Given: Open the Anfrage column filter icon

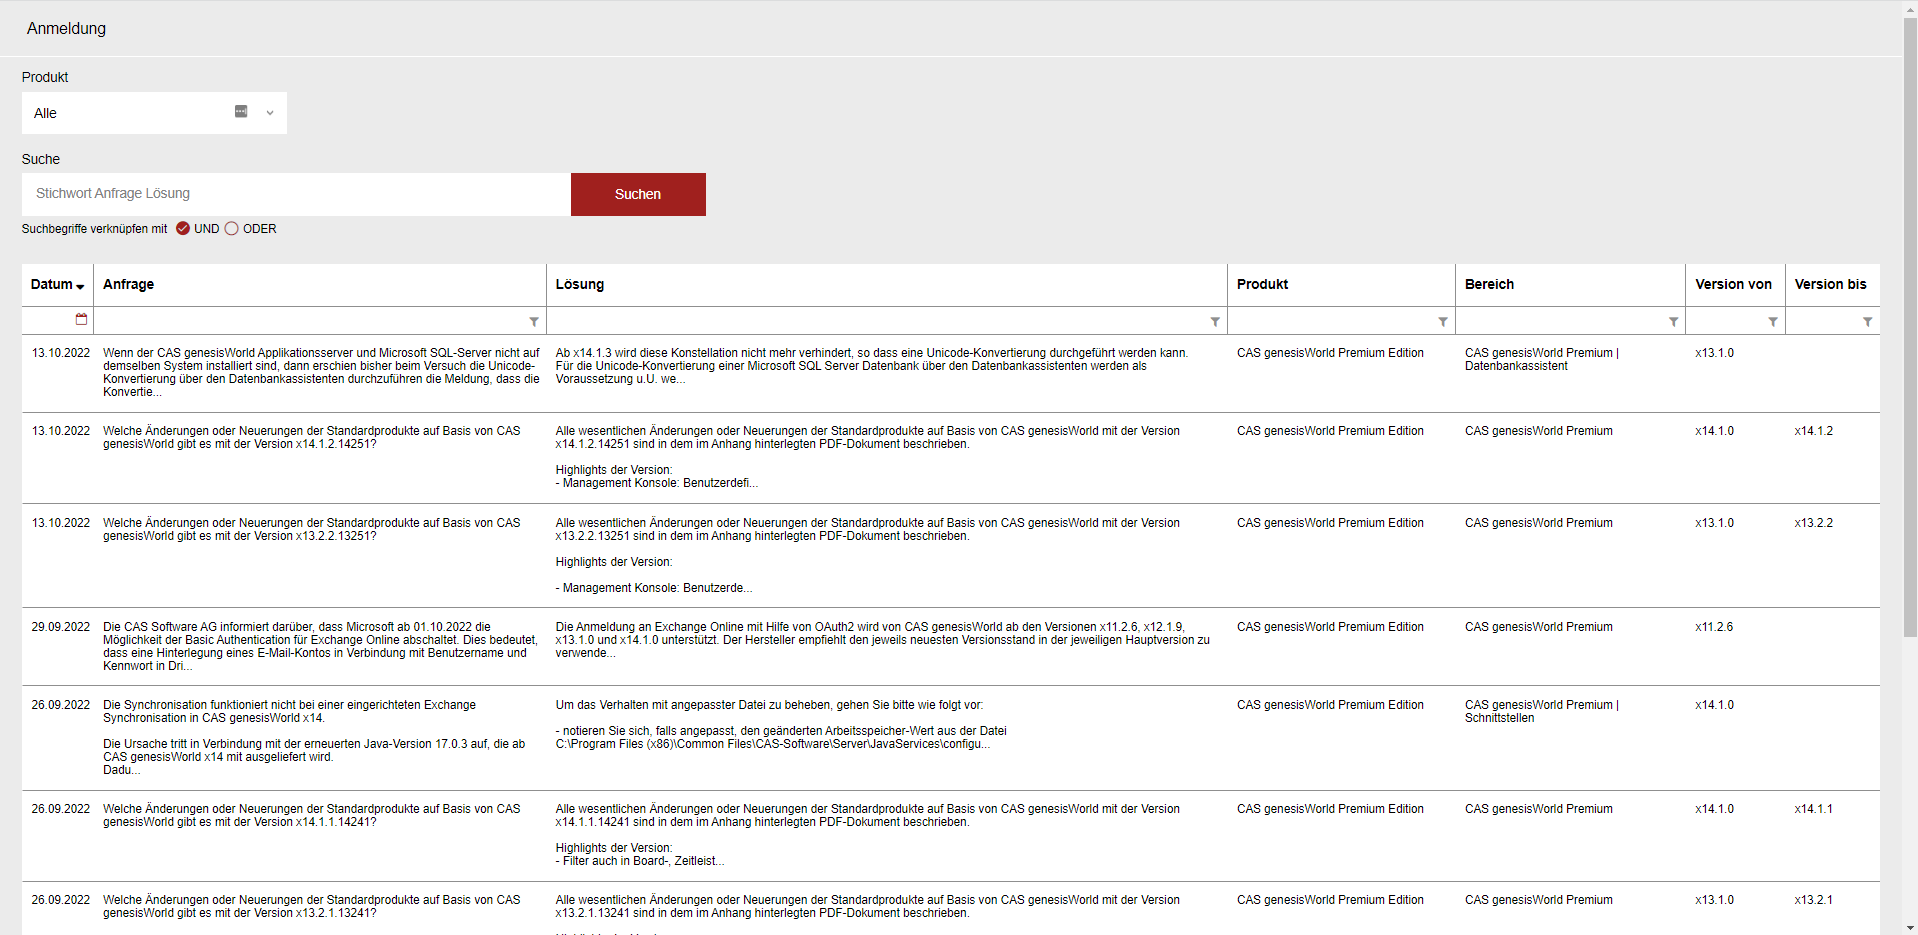Looking at the screenshot, I should (x=534, y=322).
